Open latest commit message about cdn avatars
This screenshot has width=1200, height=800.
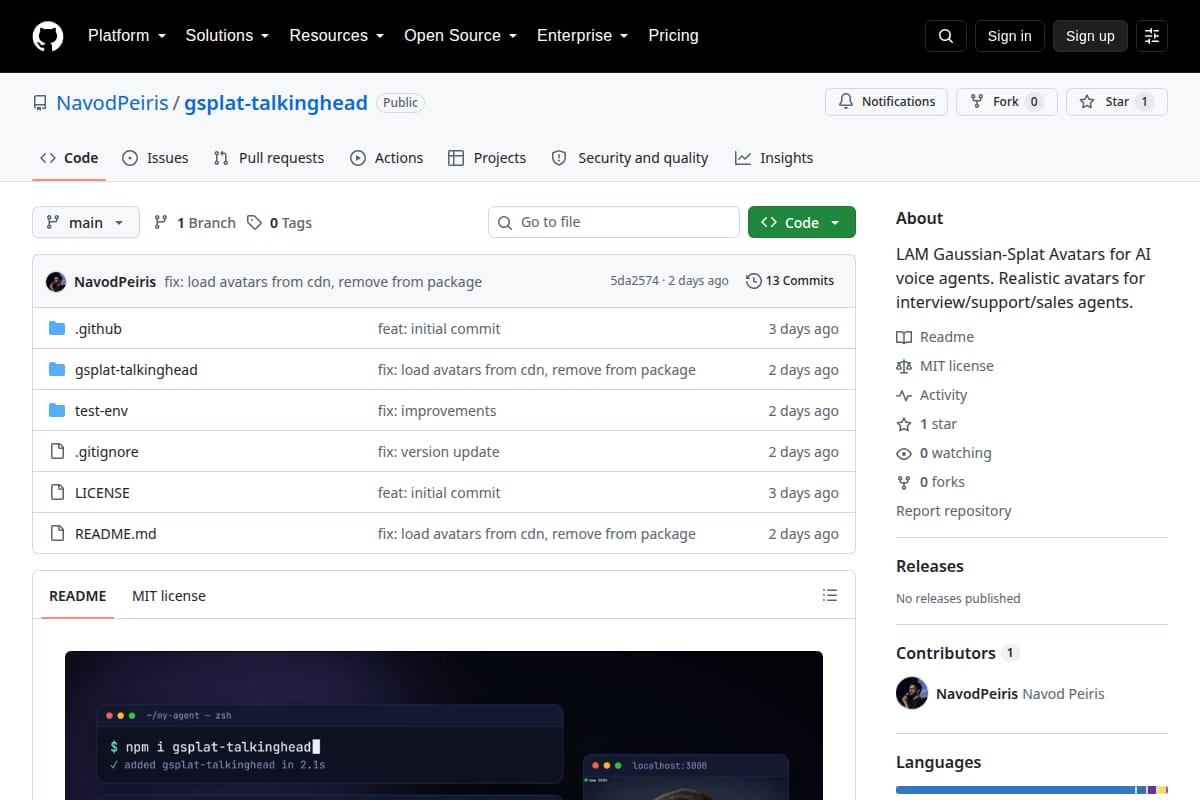coord(323,282)
